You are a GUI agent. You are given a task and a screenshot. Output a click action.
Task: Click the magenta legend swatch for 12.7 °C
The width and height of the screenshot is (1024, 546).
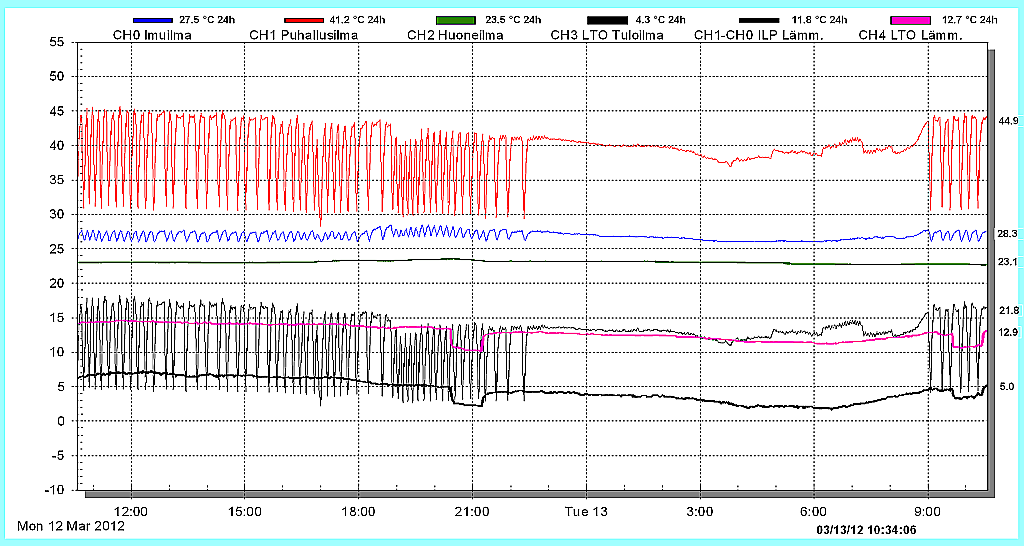[x=910, y=20]
